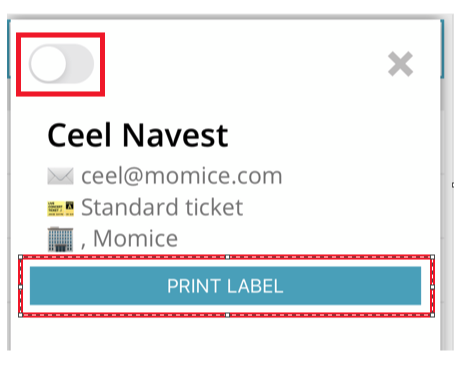Click the vertical scrollbar on the right edge

pyautogui.click(x=447, y=183)
